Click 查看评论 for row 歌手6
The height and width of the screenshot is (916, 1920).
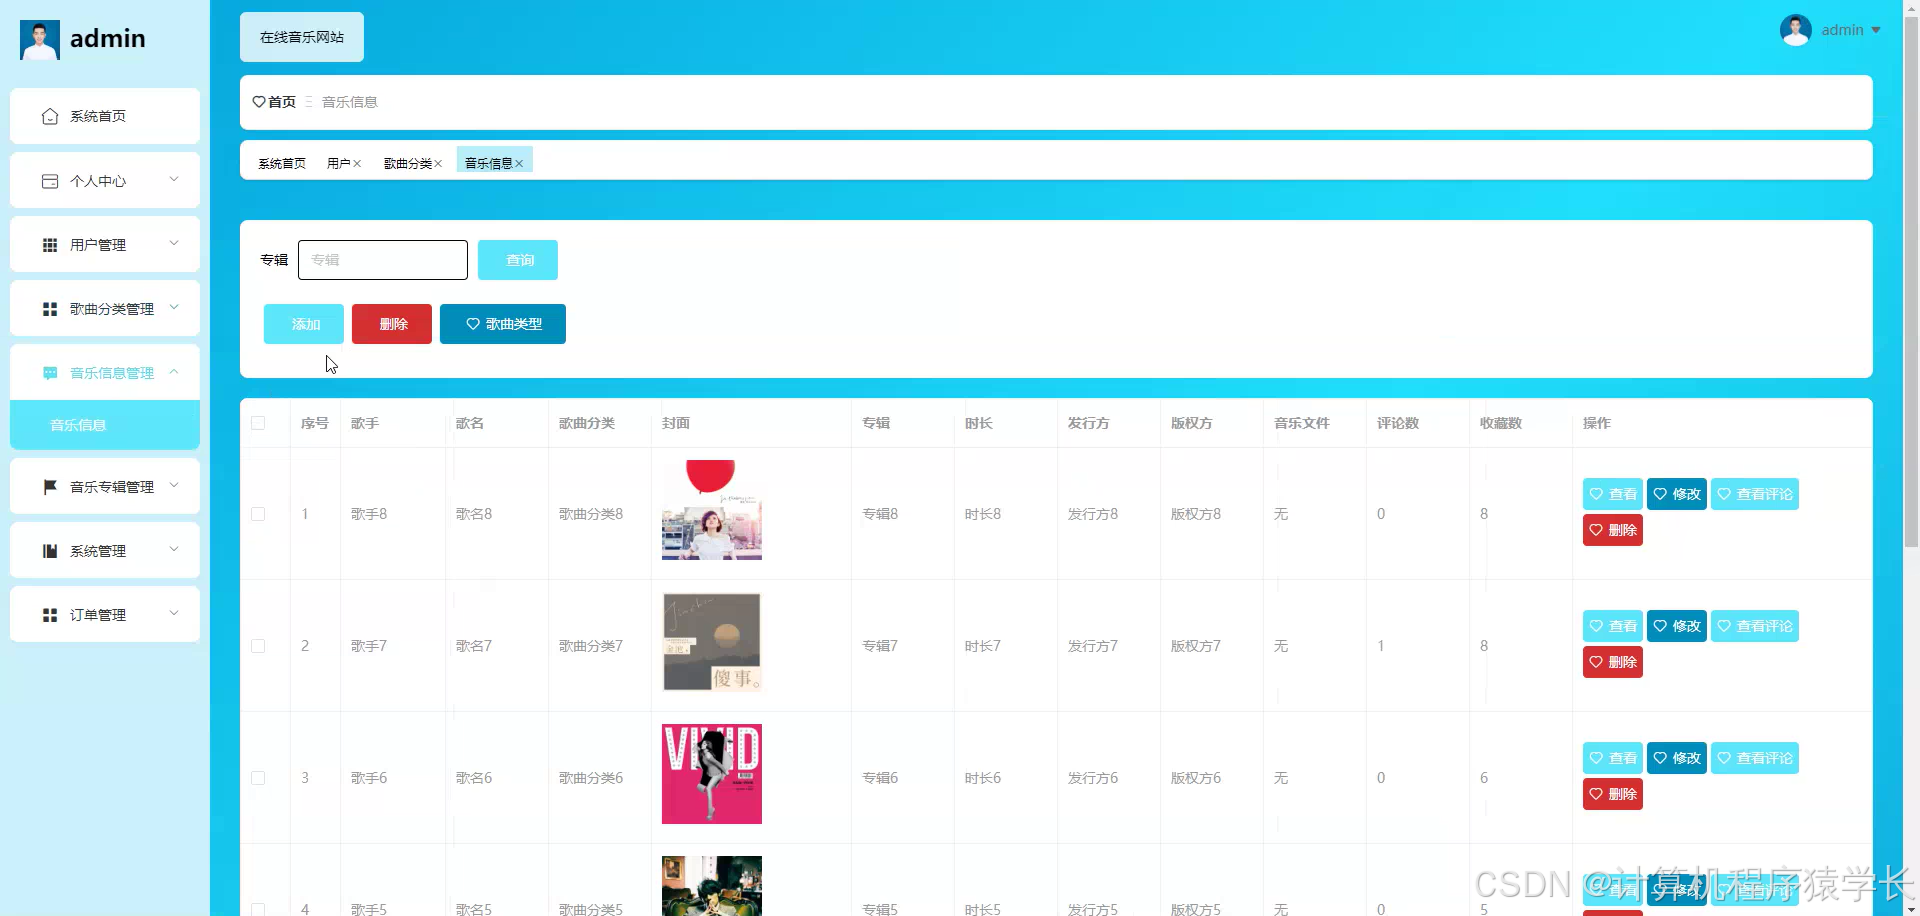pos(1755,758)
